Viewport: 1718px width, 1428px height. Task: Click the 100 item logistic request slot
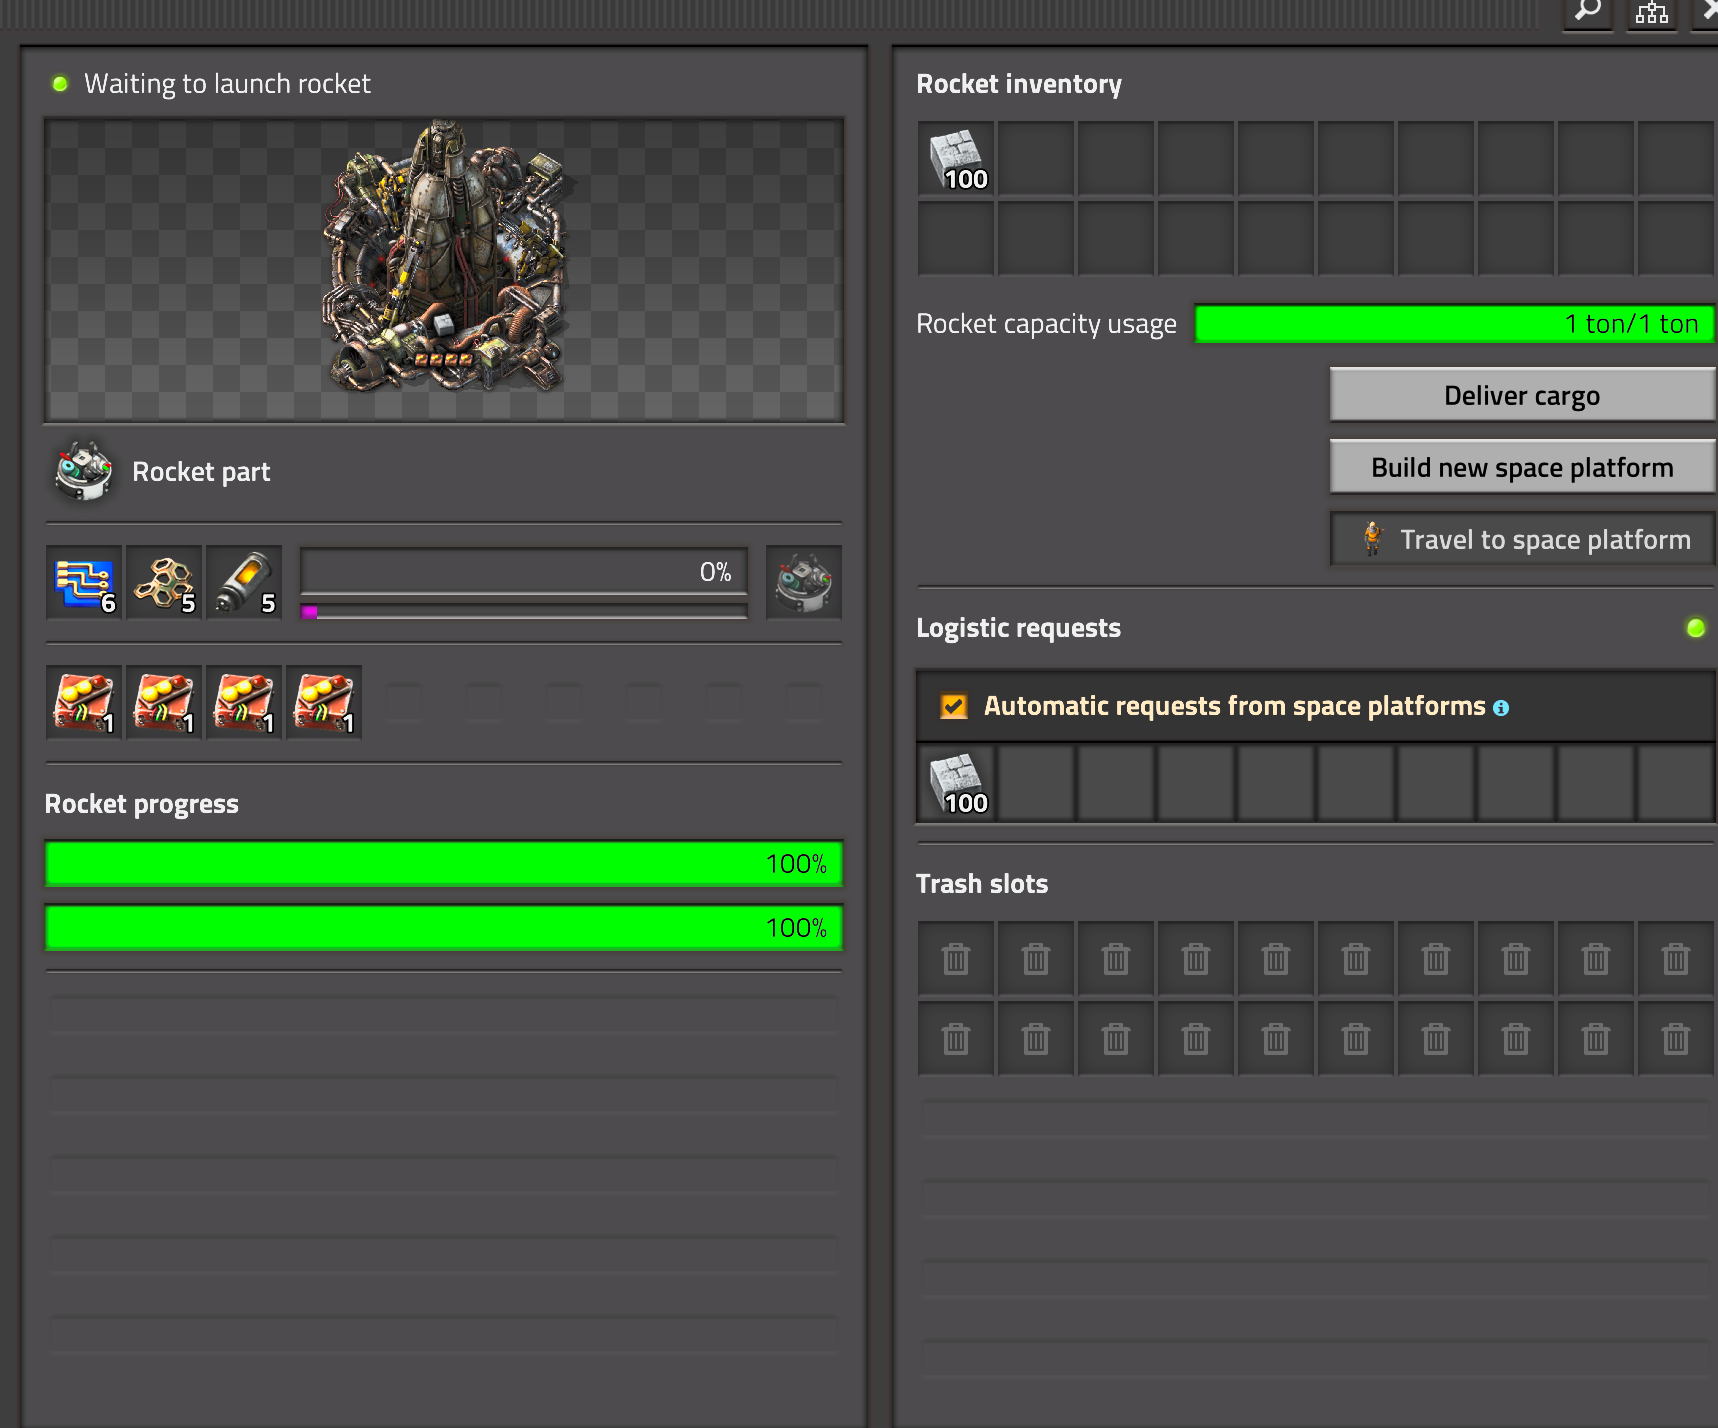(956, 782)
